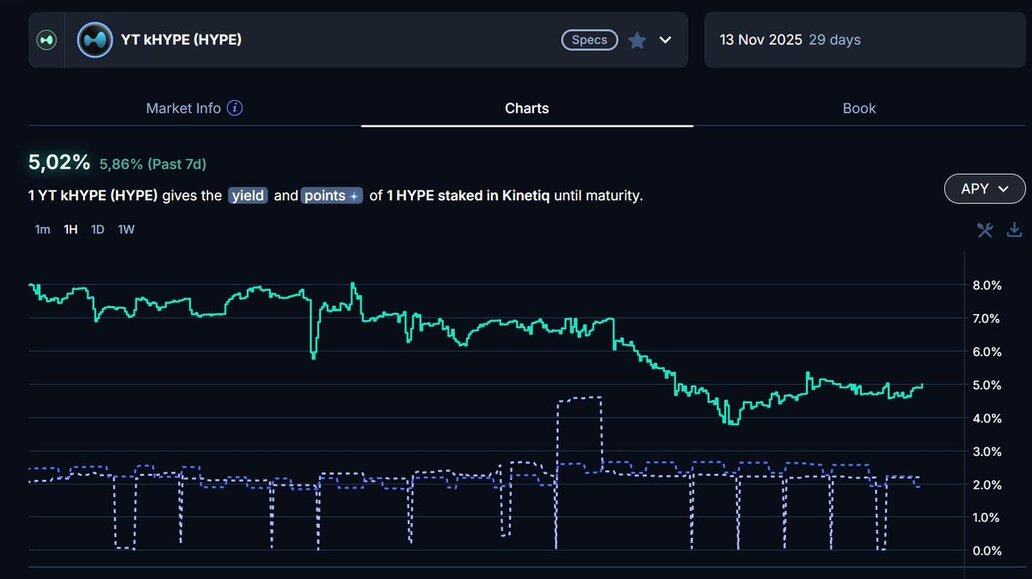Screen dimensions: 1032x579
Task: Switch to the Market Info tab
Action: pyautogui.click(x=184, y=108)
